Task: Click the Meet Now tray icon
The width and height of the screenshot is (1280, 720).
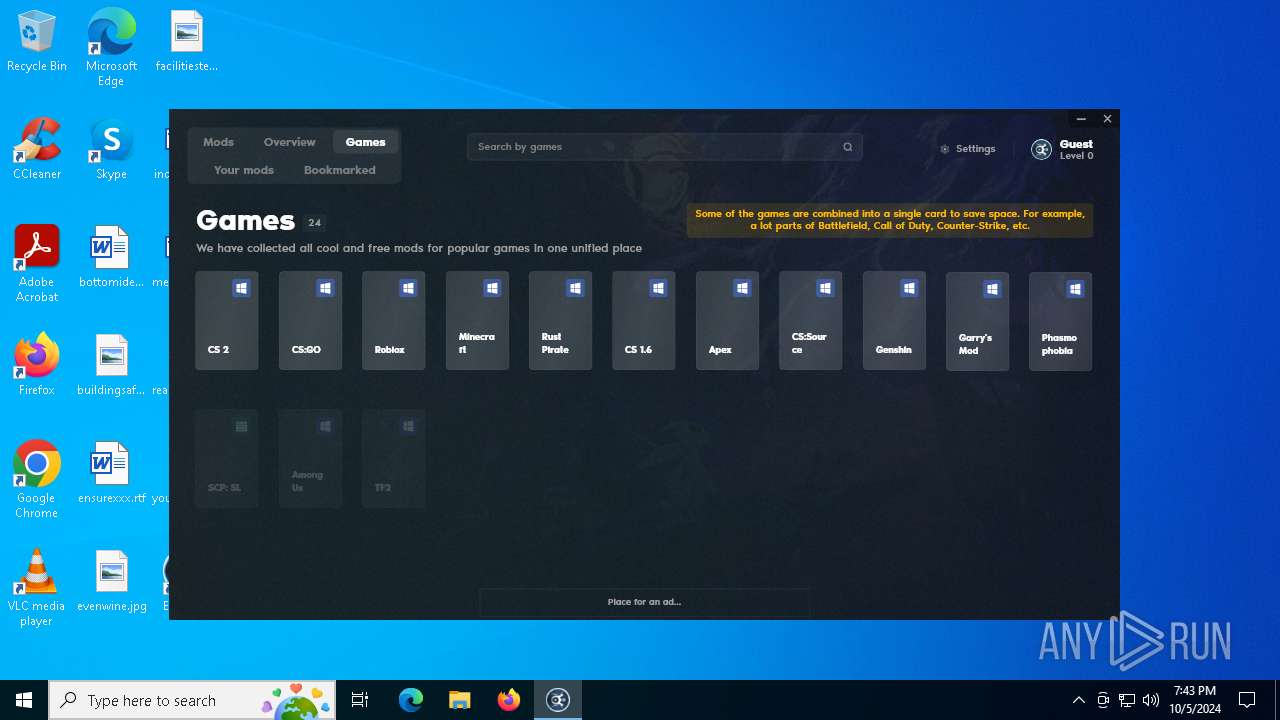Action: [x=1103, y=700]
